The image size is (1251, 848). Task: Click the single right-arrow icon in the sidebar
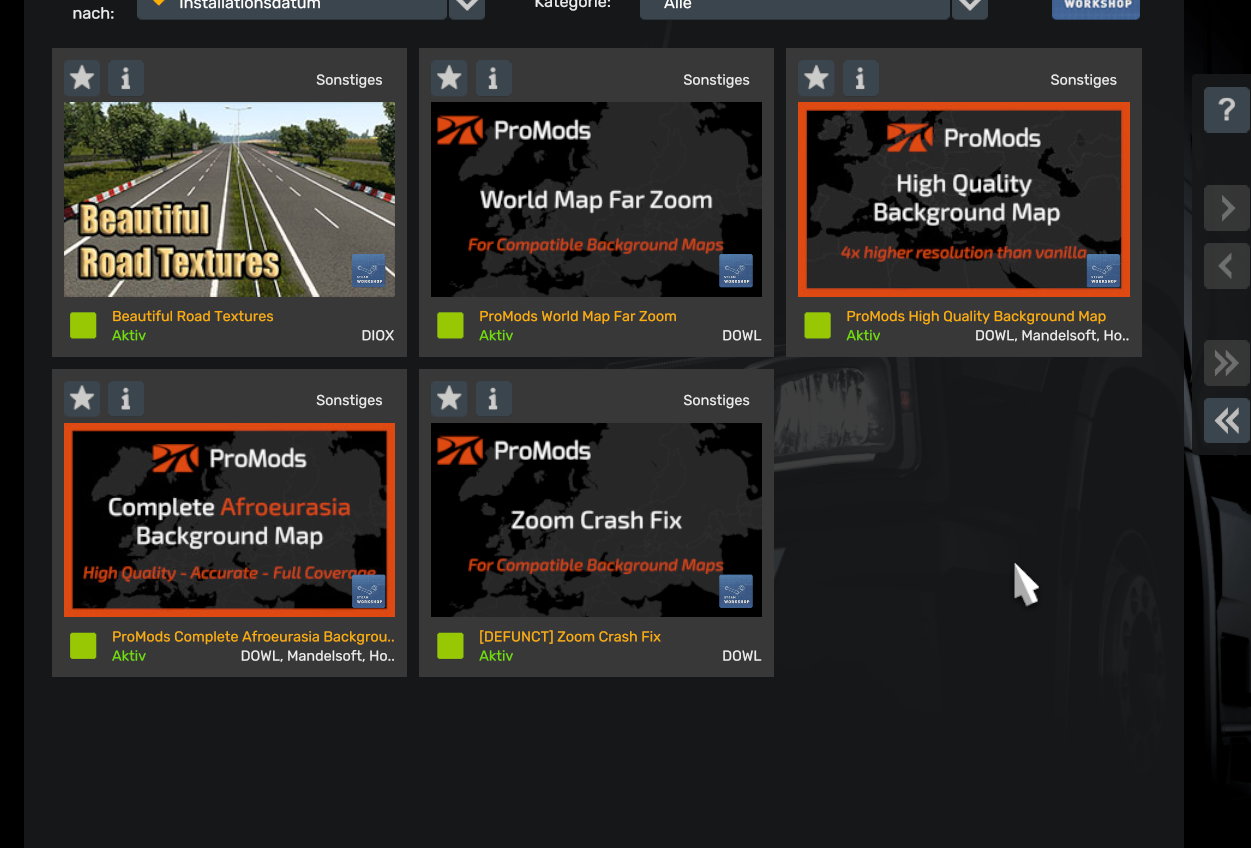pyautogui.click(x=1226, y=208)
